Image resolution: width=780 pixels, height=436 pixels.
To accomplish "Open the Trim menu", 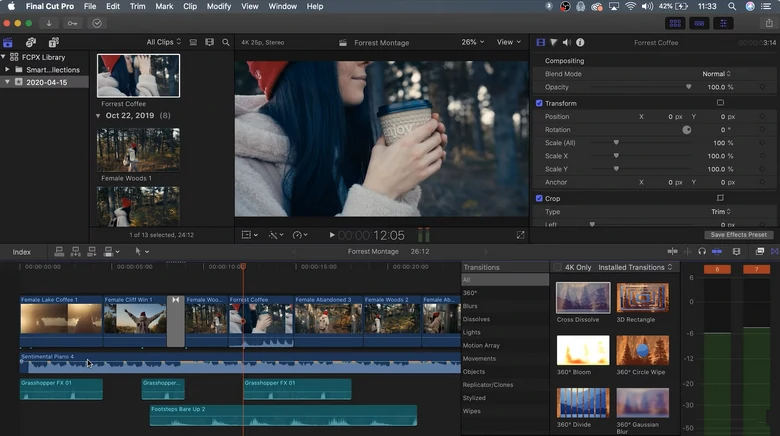I will [138, 6].
